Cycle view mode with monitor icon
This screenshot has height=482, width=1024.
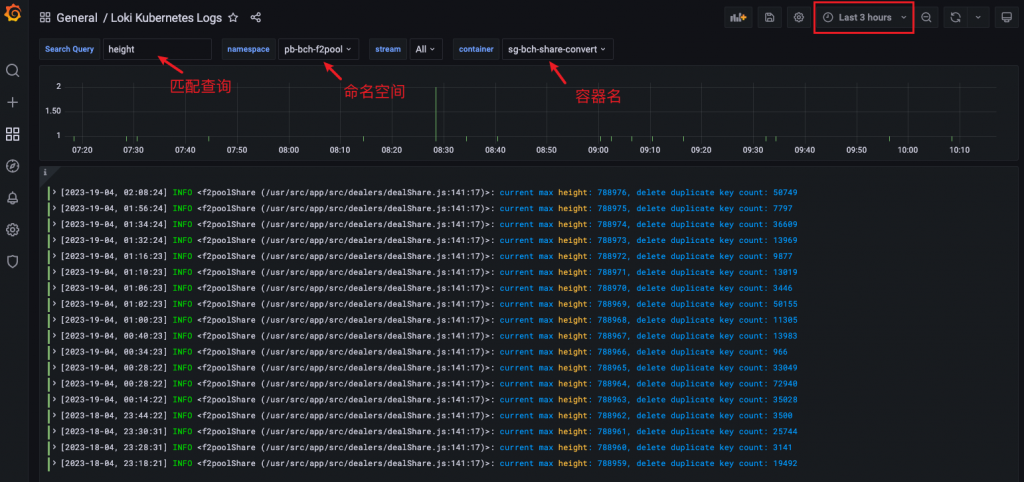(x=1006, y=18)
